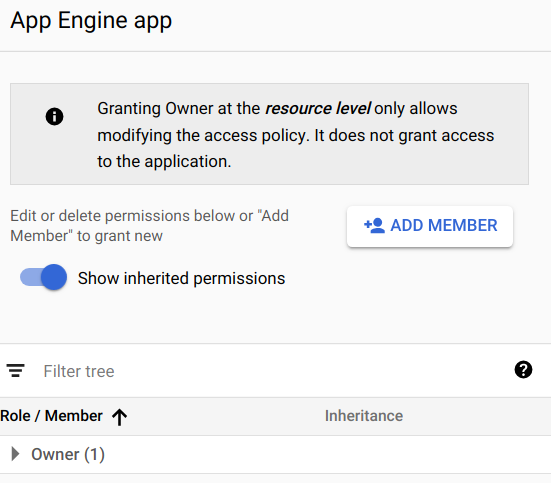Viewport: 551px width, 483px height.
Task: Open the help question mark icon
Action: click(x=523, y=370)
